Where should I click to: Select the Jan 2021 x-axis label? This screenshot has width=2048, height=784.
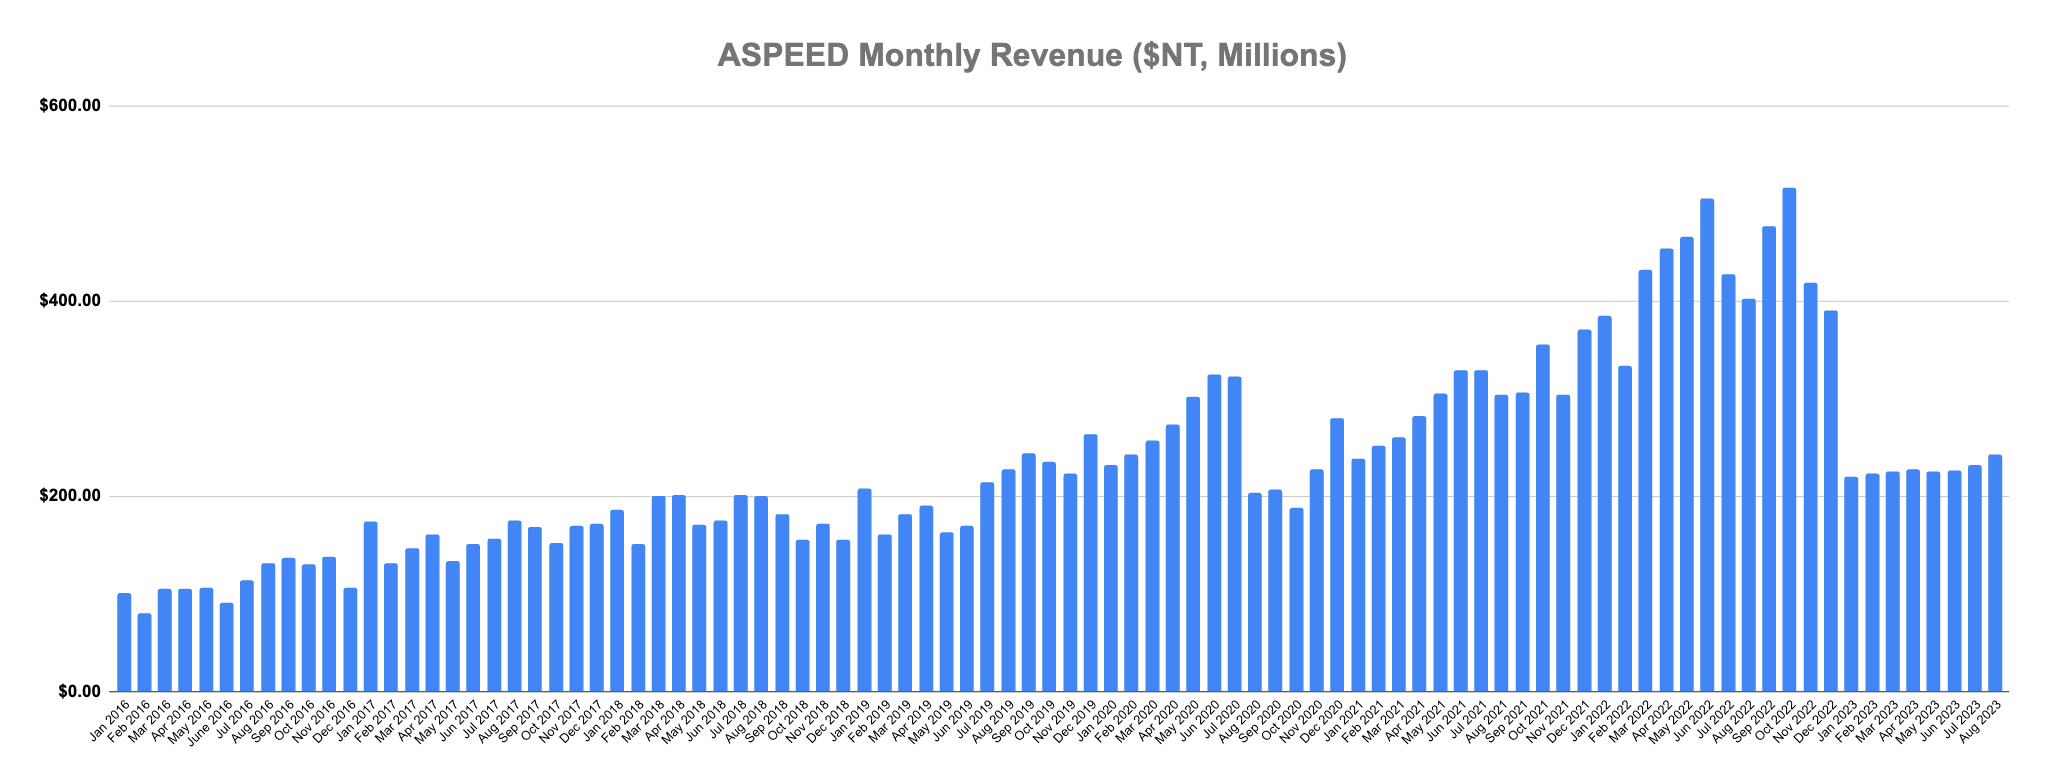[x=1343, y=720]
